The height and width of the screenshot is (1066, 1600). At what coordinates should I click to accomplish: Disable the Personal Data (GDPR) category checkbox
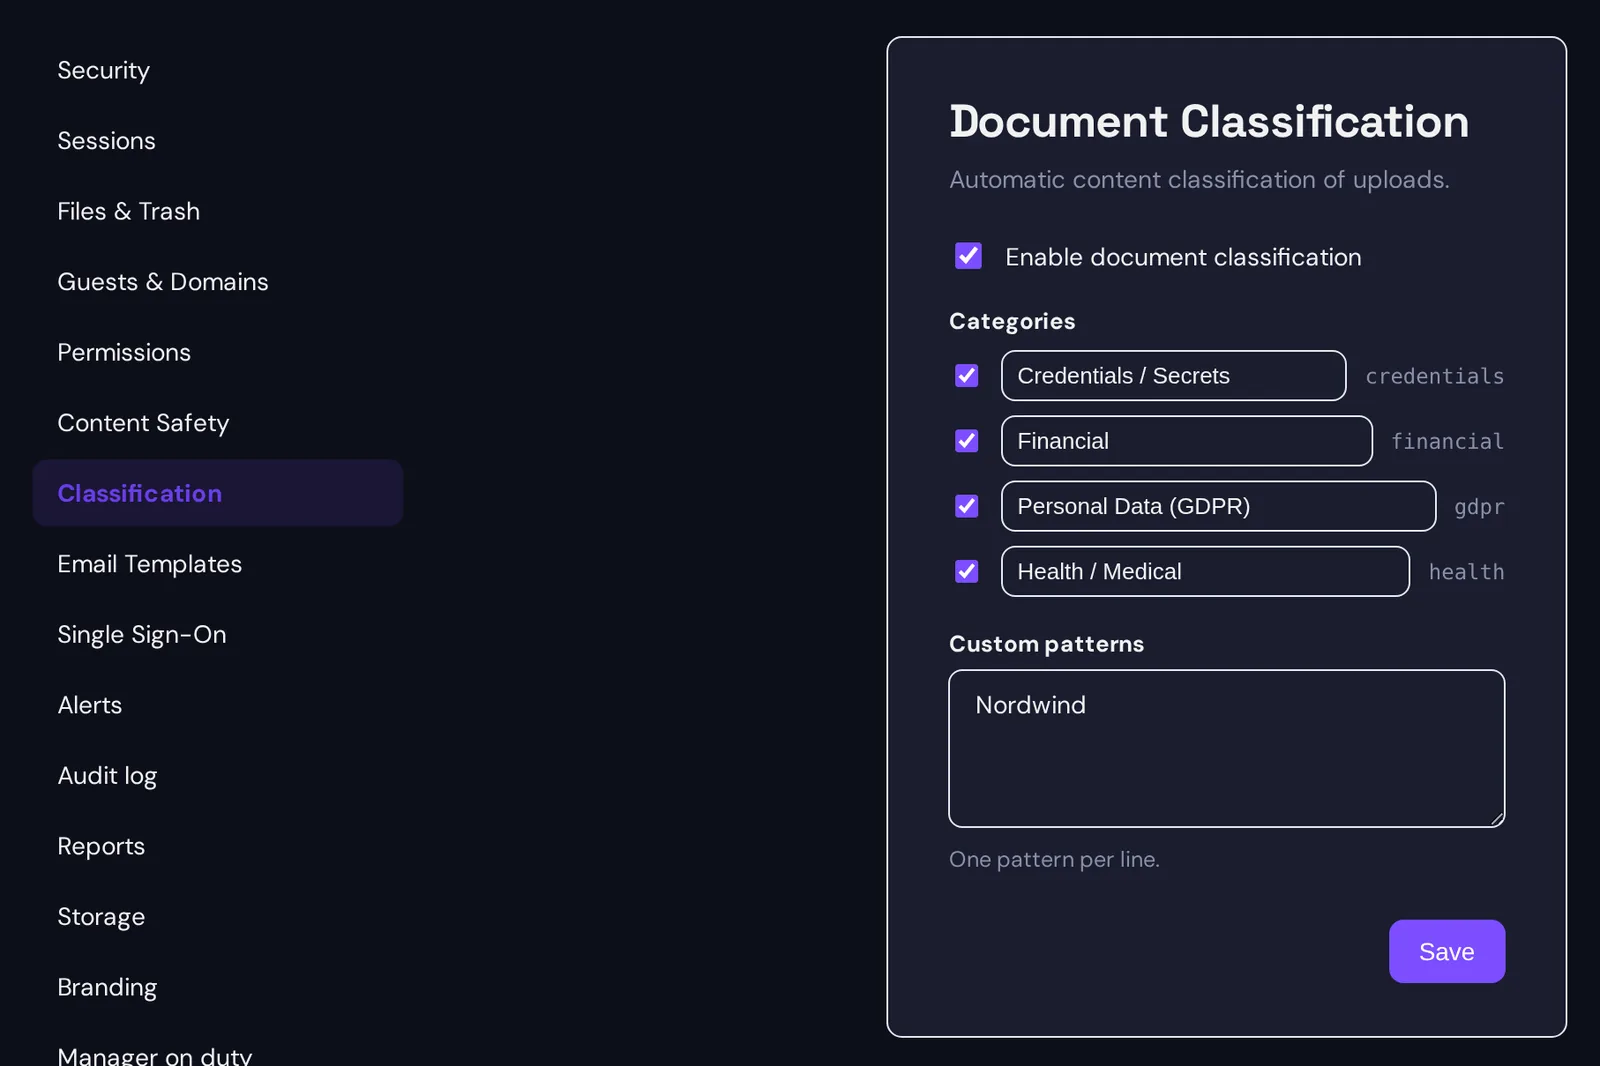(966, 506)
